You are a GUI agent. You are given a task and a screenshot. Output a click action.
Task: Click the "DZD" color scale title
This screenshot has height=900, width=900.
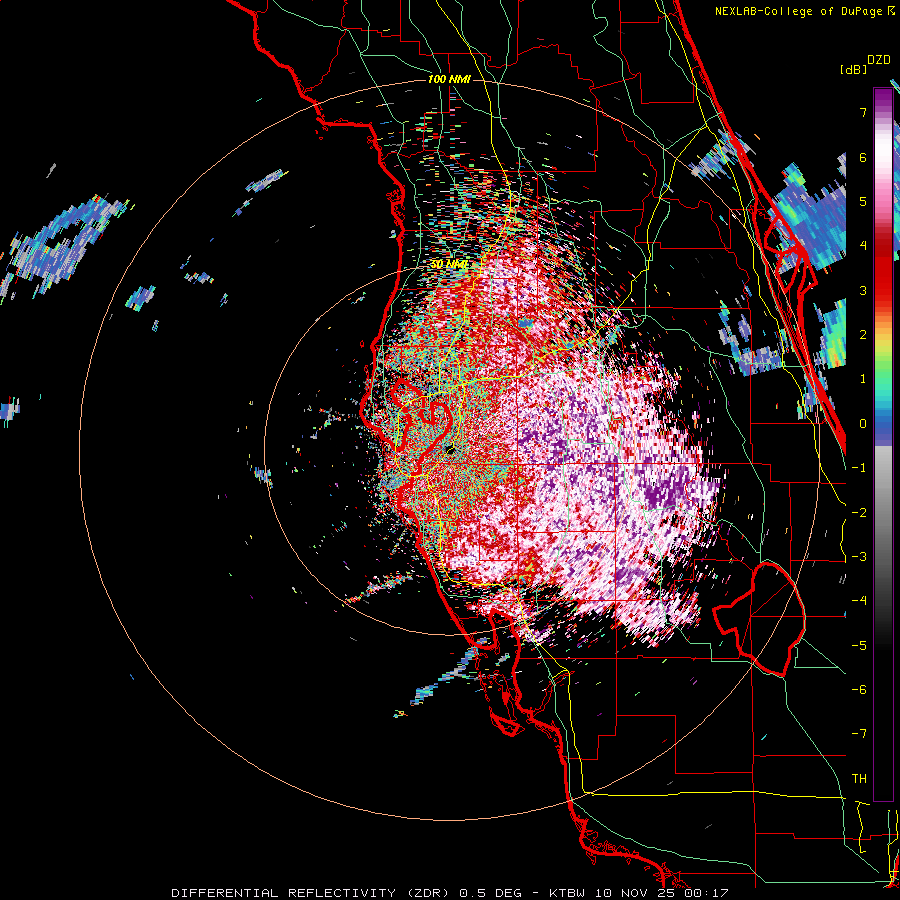point(879,60)
